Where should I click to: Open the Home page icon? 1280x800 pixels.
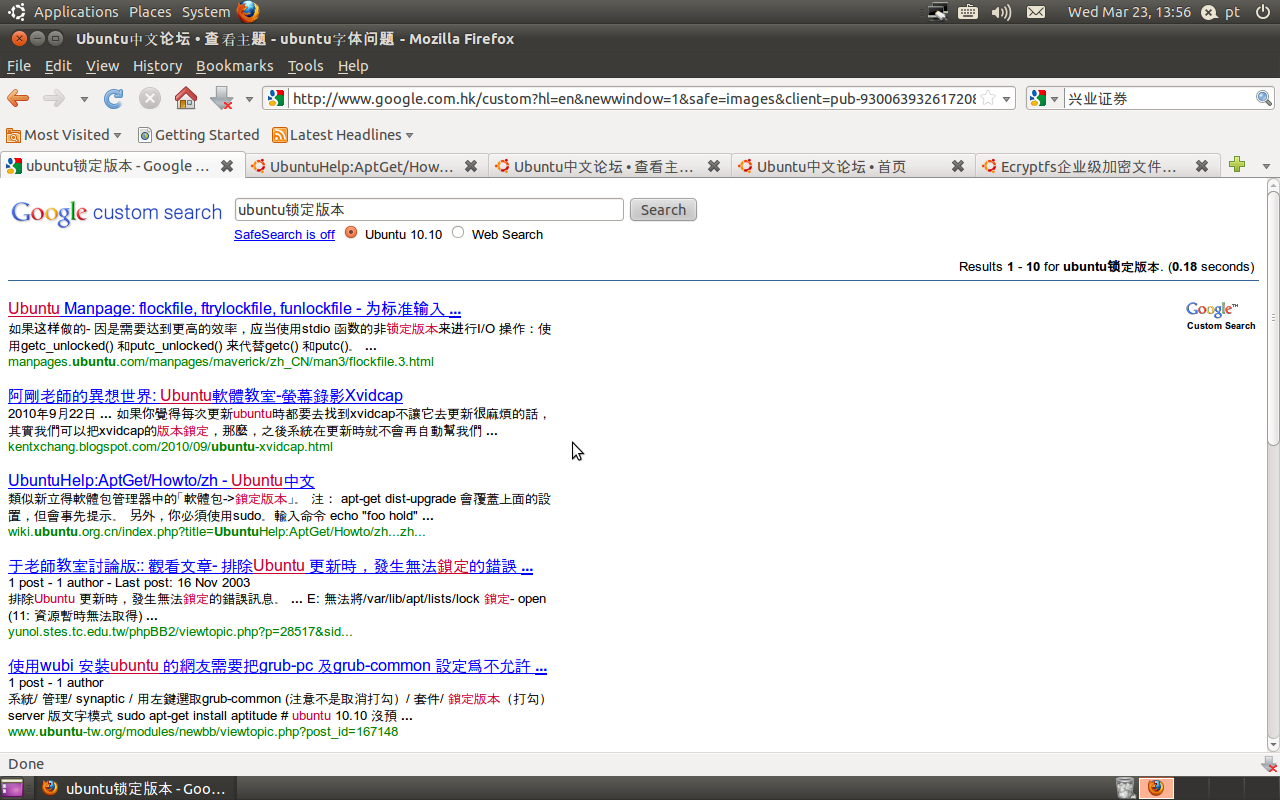click(186, 98)
